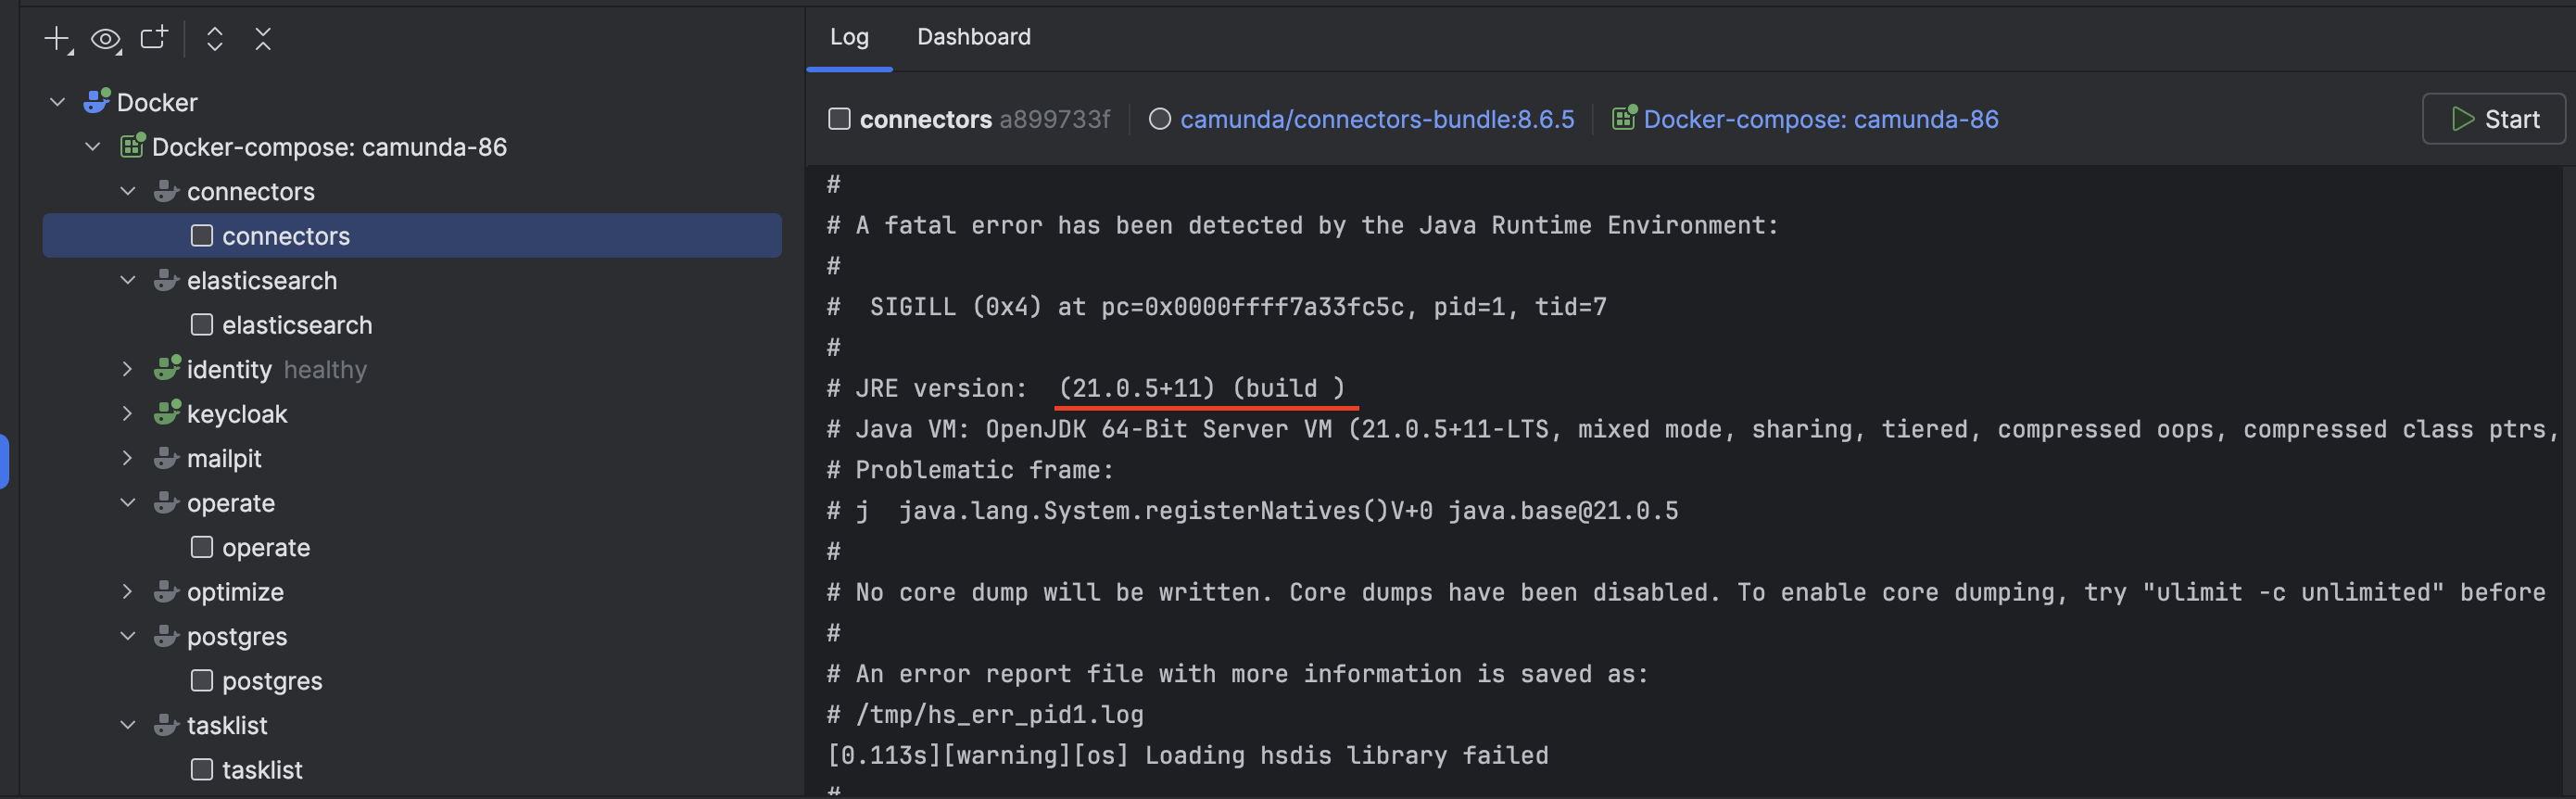Click the Collapse All arrows icon
The height and width of the screenshot is (799, 2576).
tap(263, 39)
